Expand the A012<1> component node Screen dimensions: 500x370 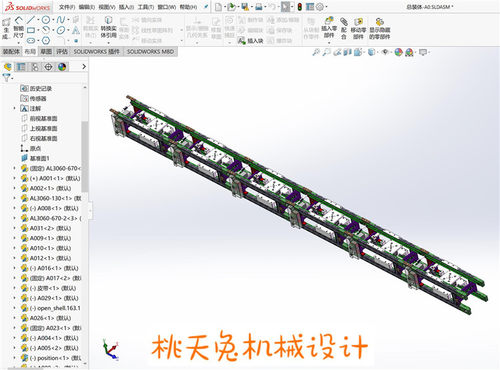(x=14, y=258)
